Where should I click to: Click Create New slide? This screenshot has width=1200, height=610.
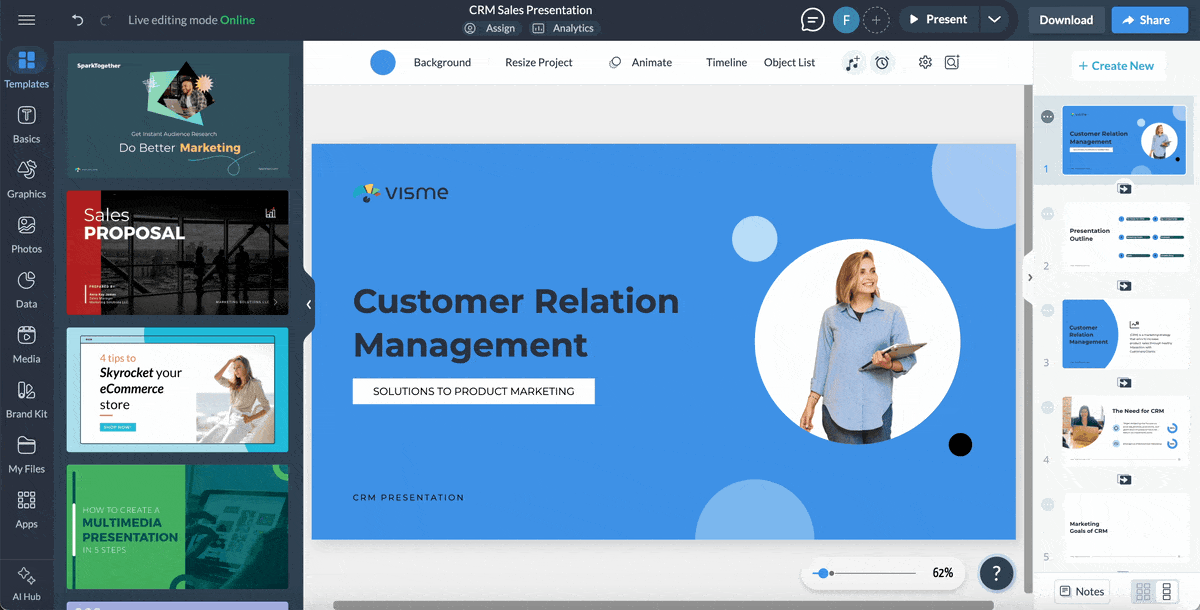click(1115, 66)
